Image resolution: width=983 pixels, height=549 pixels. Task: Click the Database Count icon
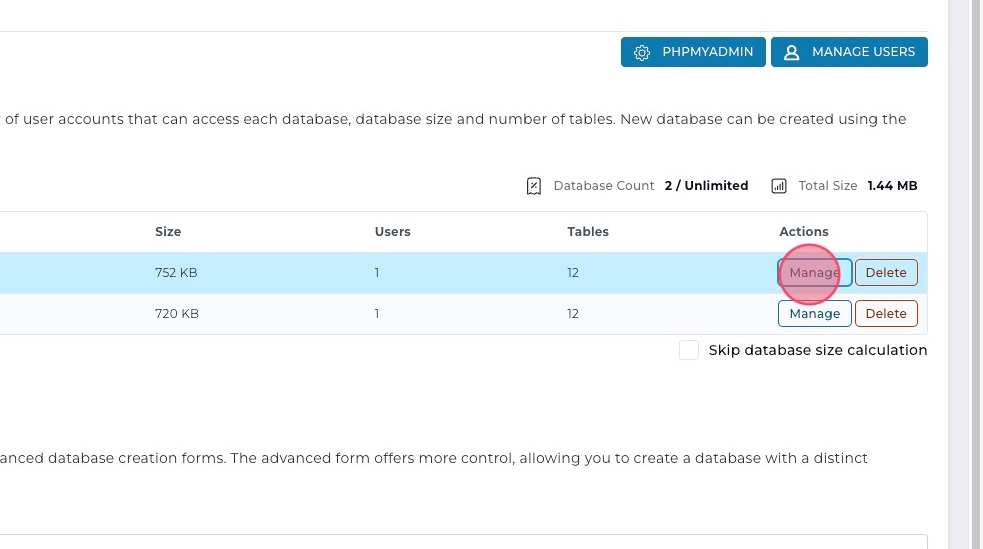tap(534, 186)
